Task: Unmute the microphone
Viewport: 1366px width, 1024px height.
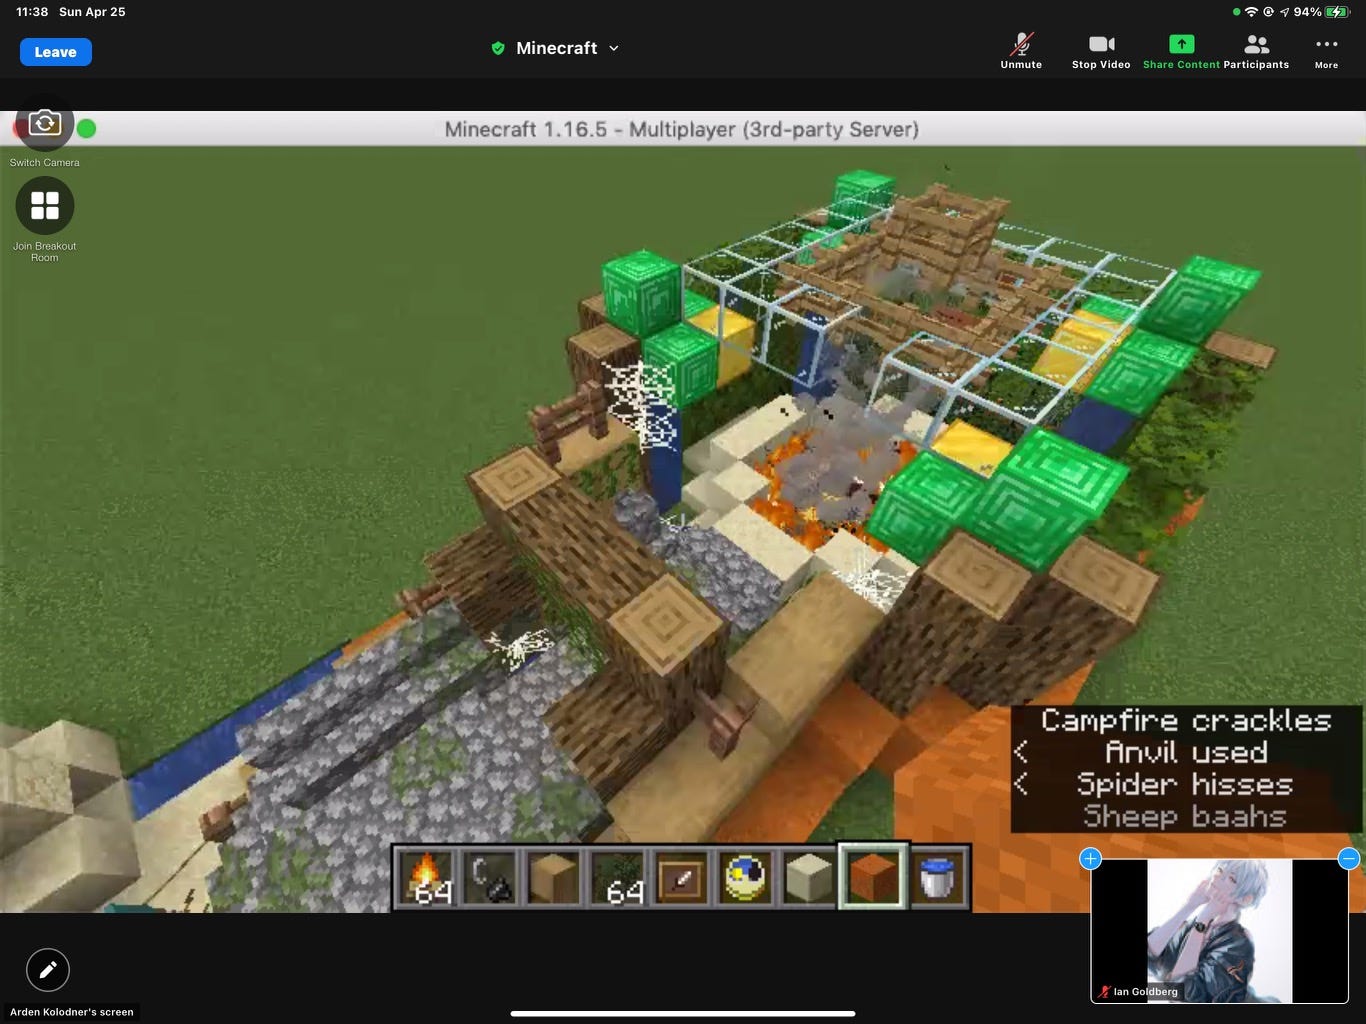Action: pos(1021,51)
